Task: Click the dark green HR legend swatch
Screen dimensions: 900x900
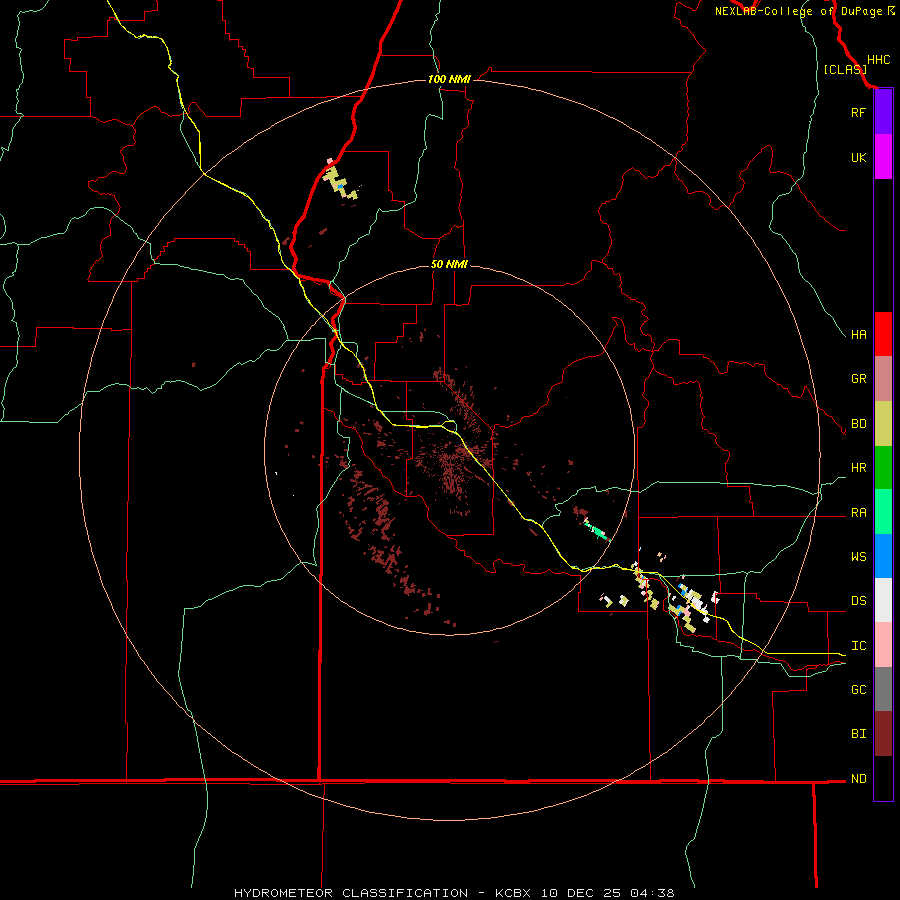Action: [x=883, y=468]
